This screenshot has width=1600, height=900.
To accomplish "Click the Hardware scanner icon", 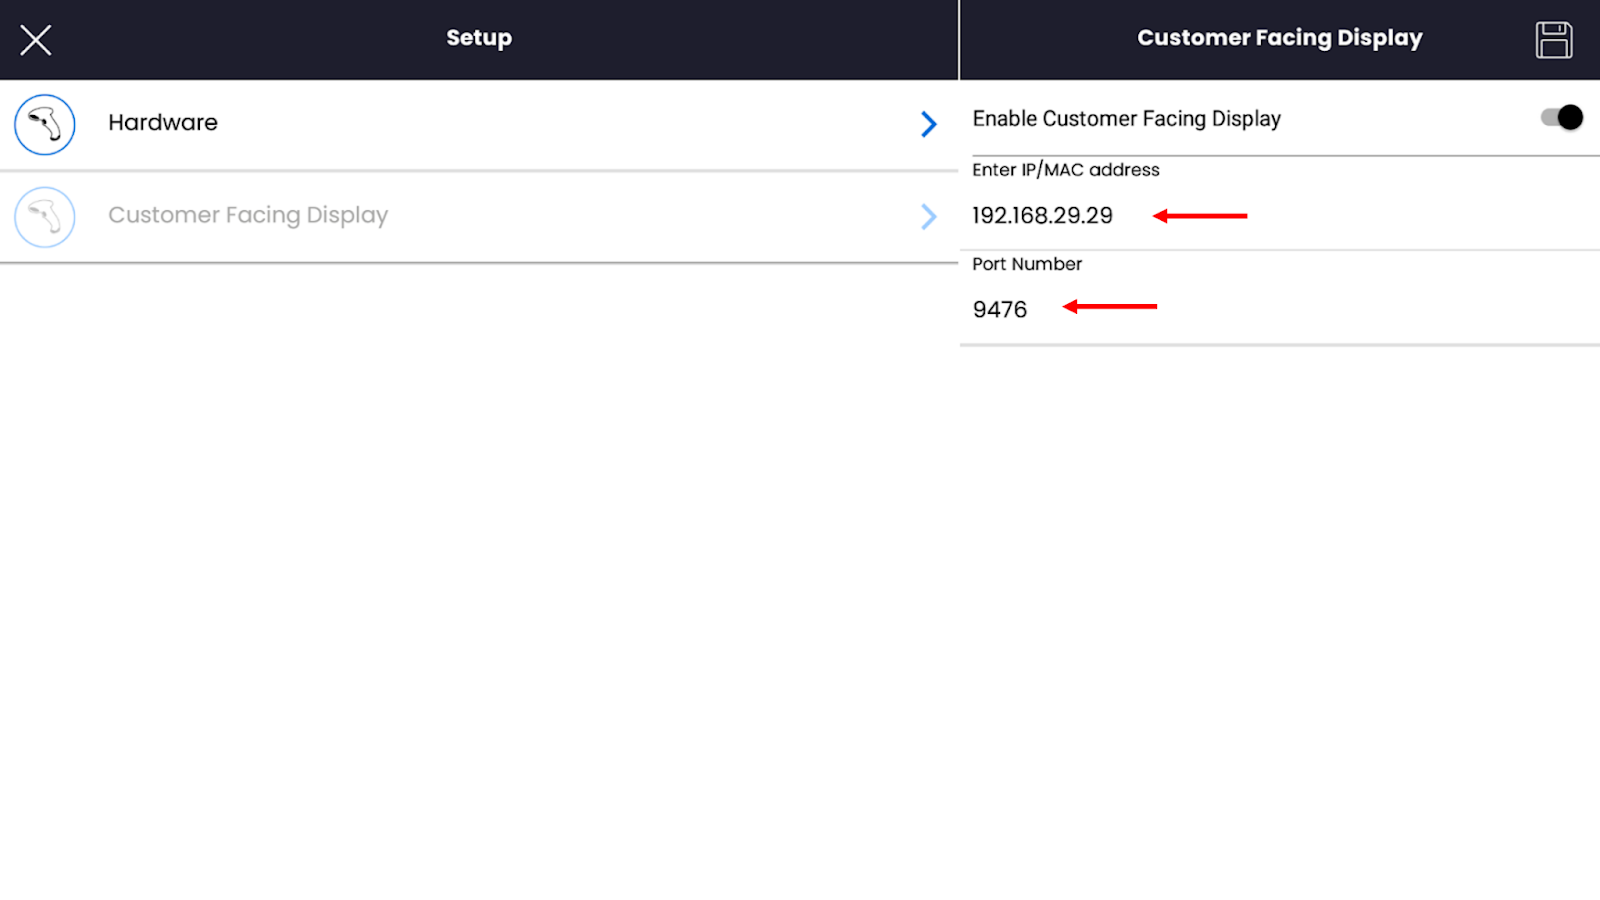I will coord(45,125).
